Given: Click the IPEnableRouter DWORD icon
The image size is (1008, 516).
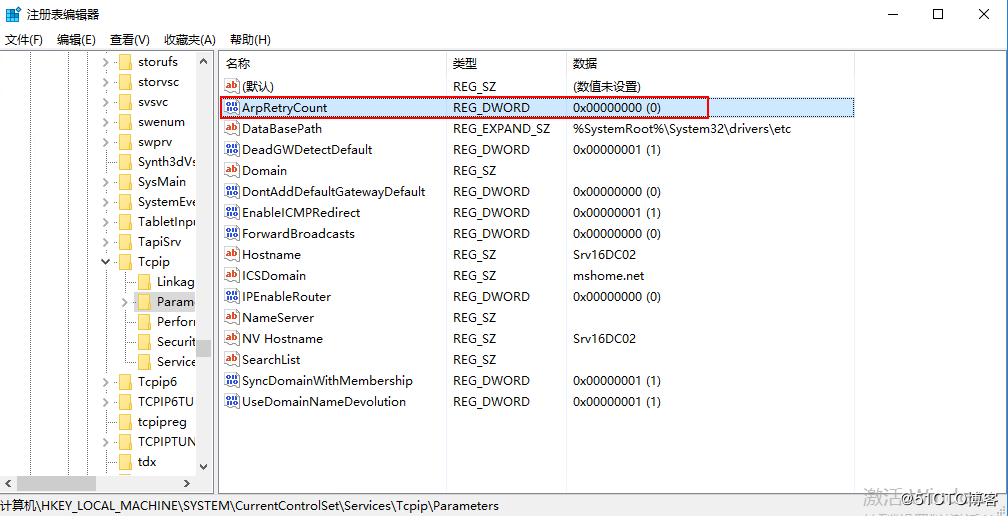Looking at the screenshot, I should [x=231, y=297].
